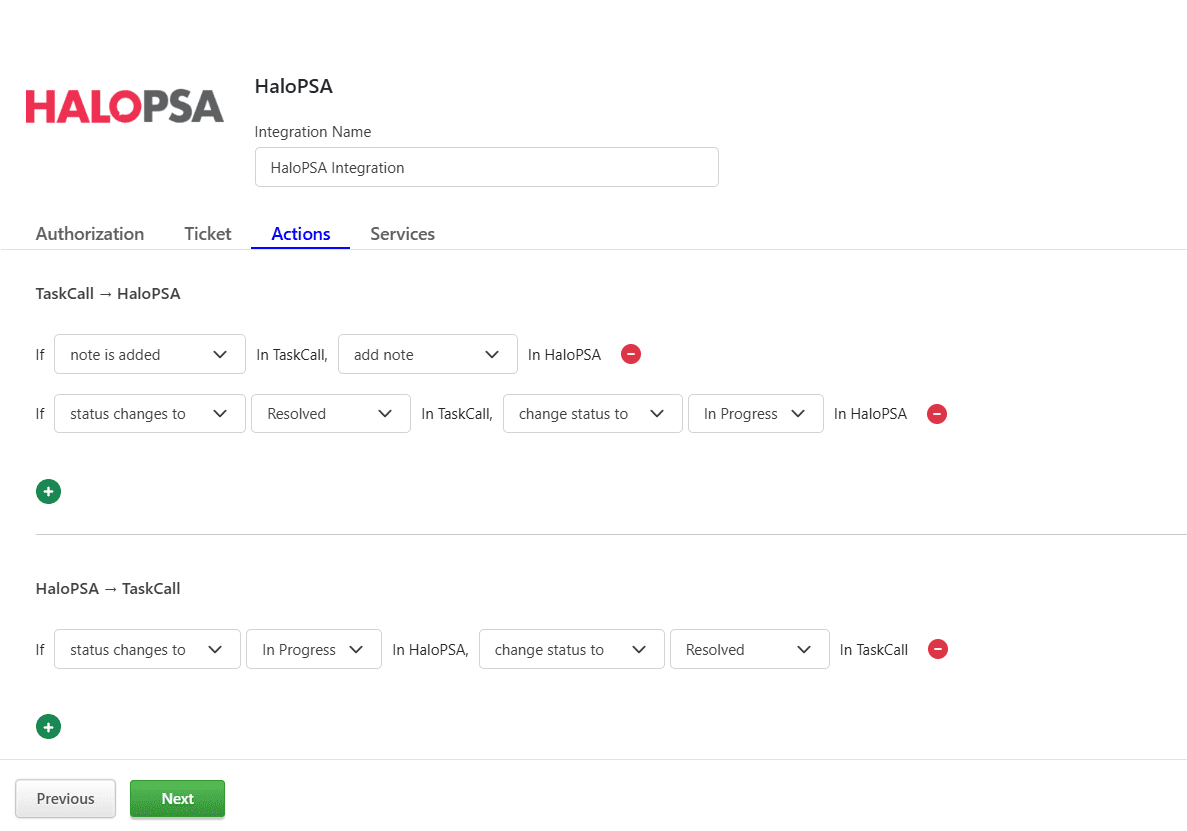Click the Previous button
The width and height of the screenshot is (1187, 831).
coord(66,798)
